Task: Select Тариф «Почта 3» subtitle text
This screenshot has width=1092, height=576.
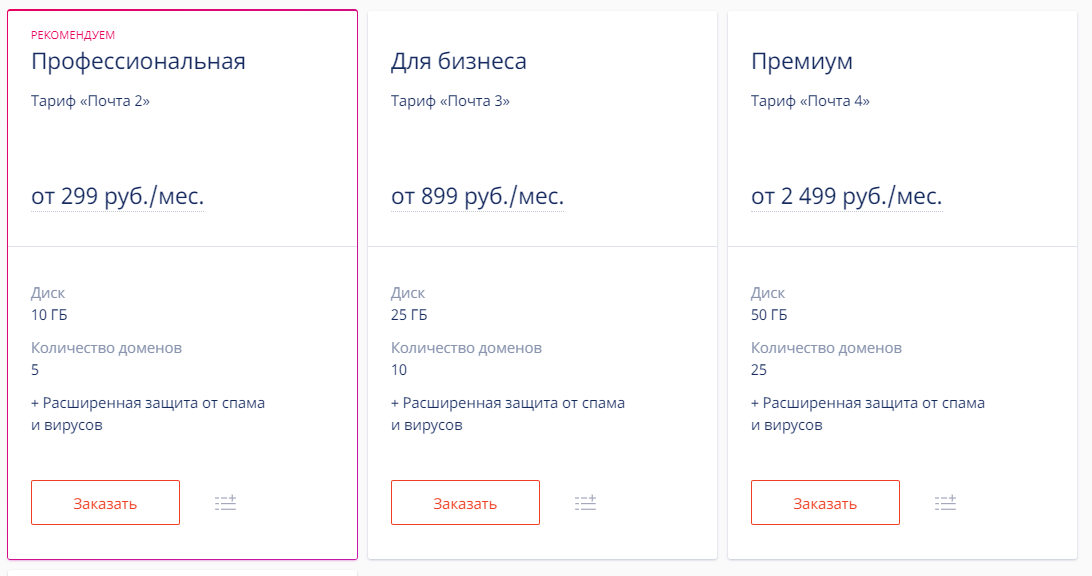Action: [x=450, y=101]
